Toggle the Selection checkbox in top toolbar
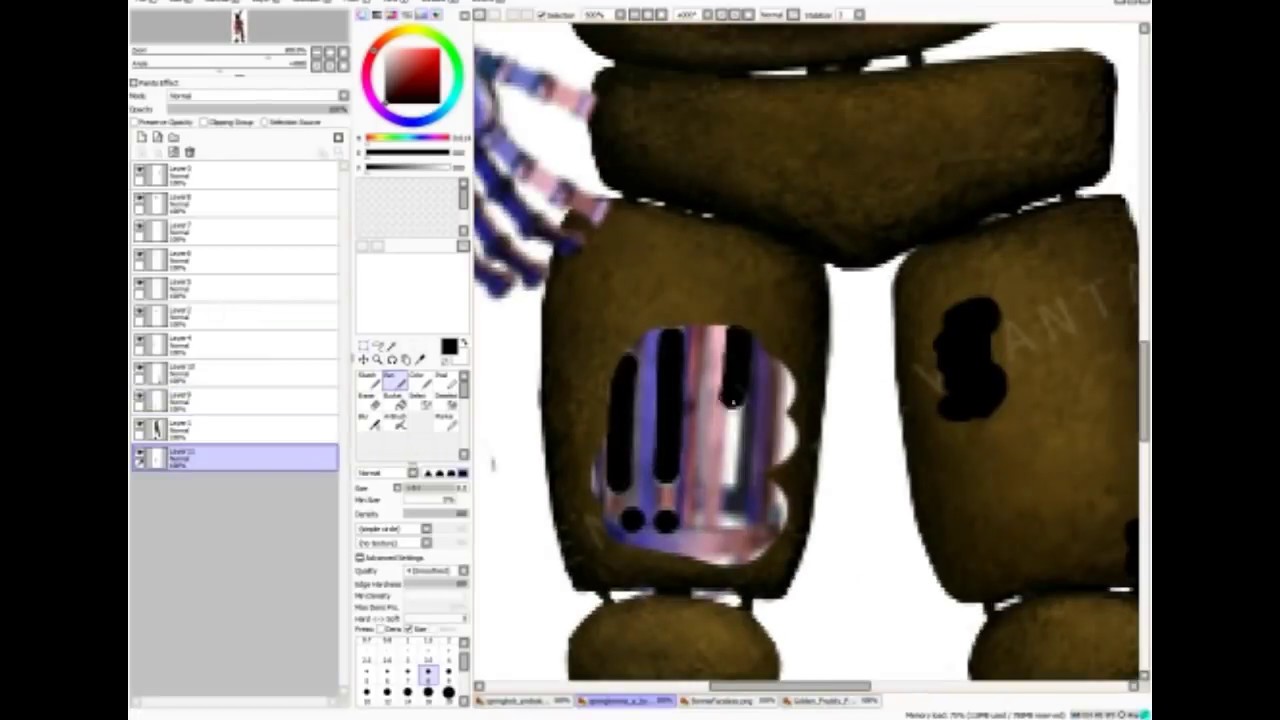Image resolution: width=1280 pixels, height=720 pixels. click(541, 15)
